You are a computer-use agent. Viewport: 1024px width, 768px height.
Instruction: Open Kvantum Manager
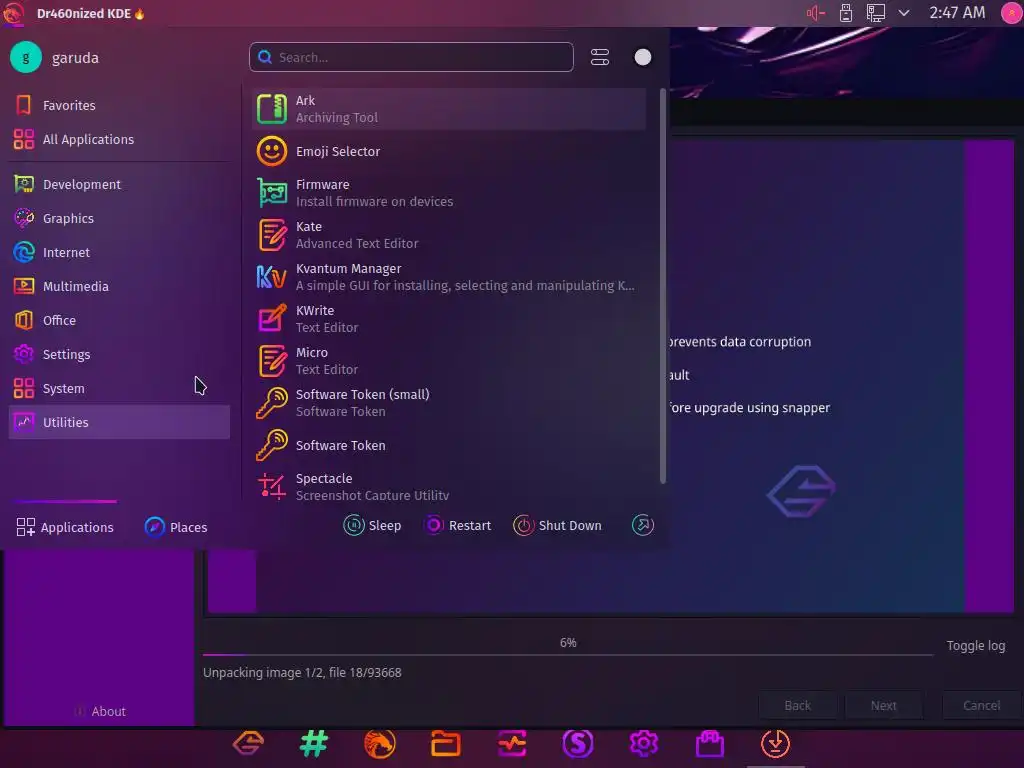tap(449, 277)
